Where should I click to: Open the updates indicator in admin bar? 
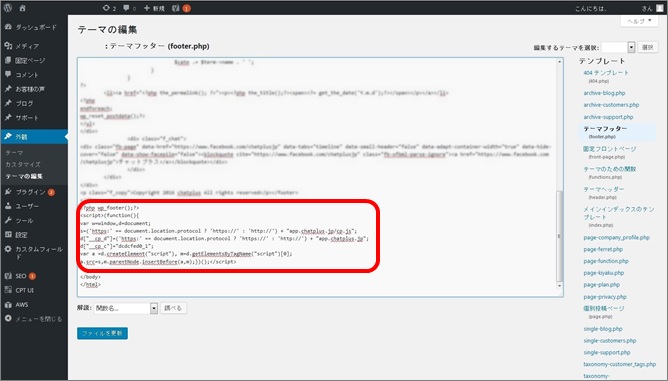coord(109,8)
